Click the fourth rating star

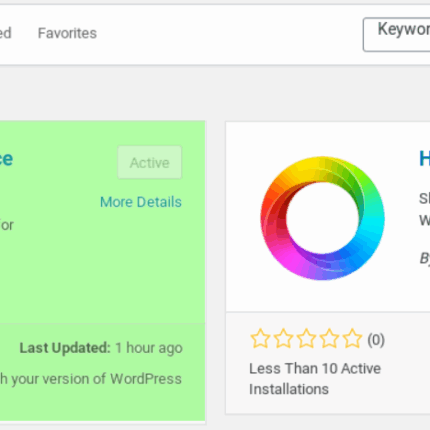(329, 339)
